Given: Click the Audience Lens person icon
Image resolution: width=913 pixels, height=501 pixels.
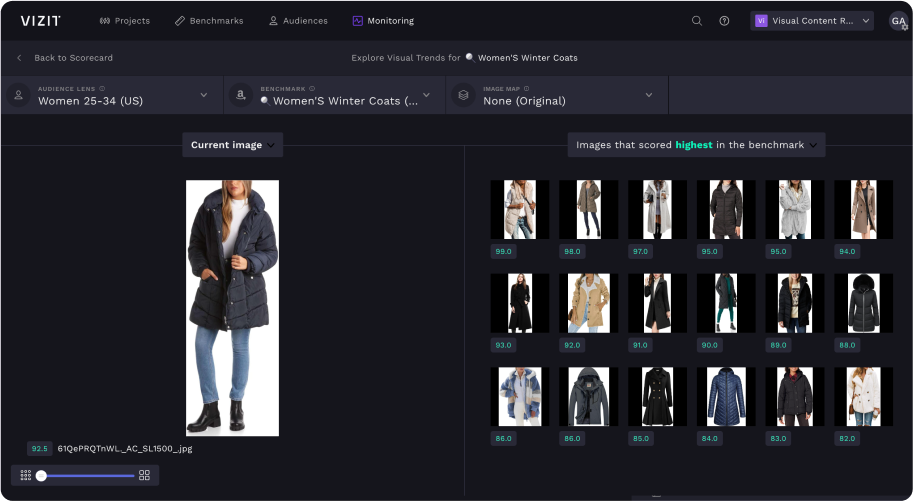Looking at the screenshot, I should pos(18,95).
